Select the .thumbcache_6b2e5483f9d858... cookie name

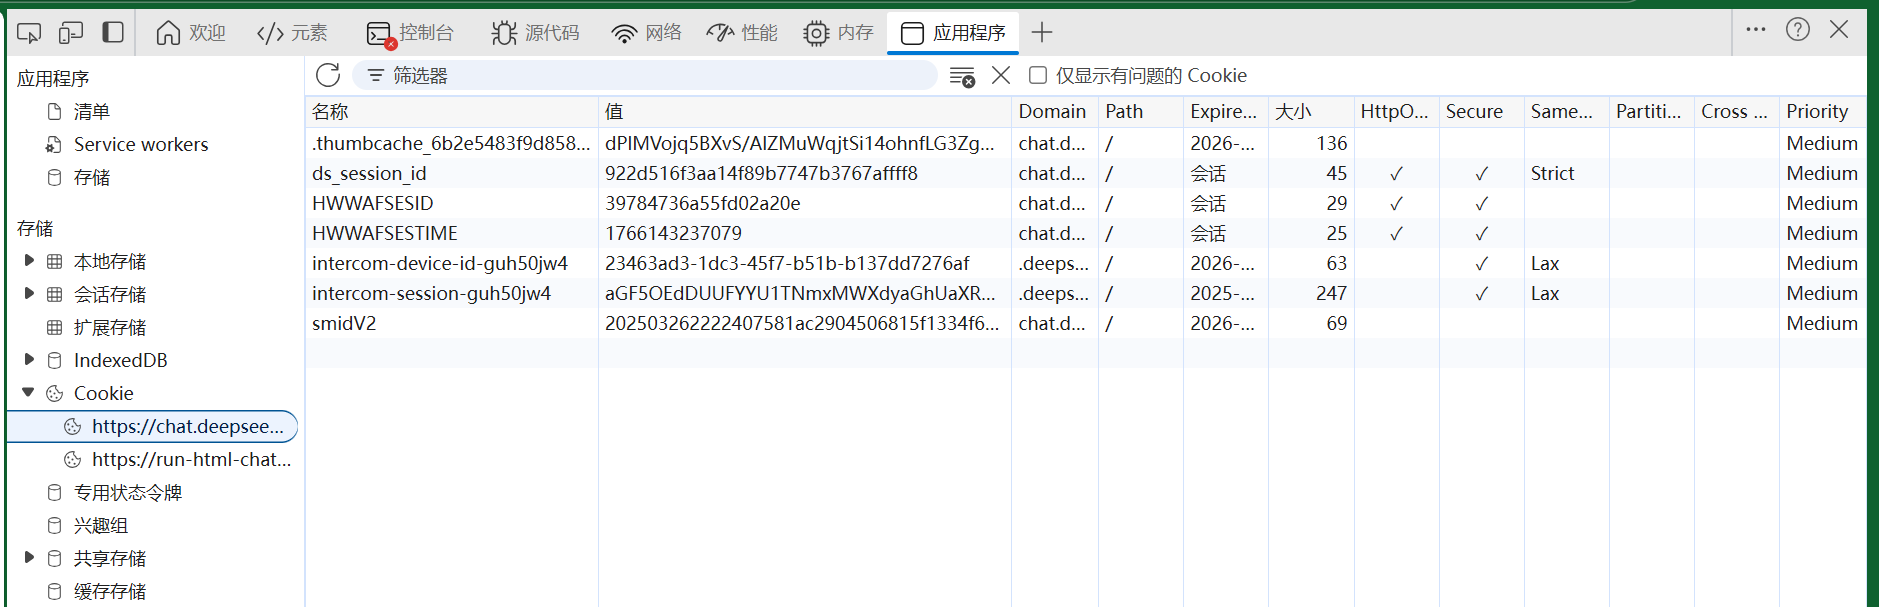point(451,143)
